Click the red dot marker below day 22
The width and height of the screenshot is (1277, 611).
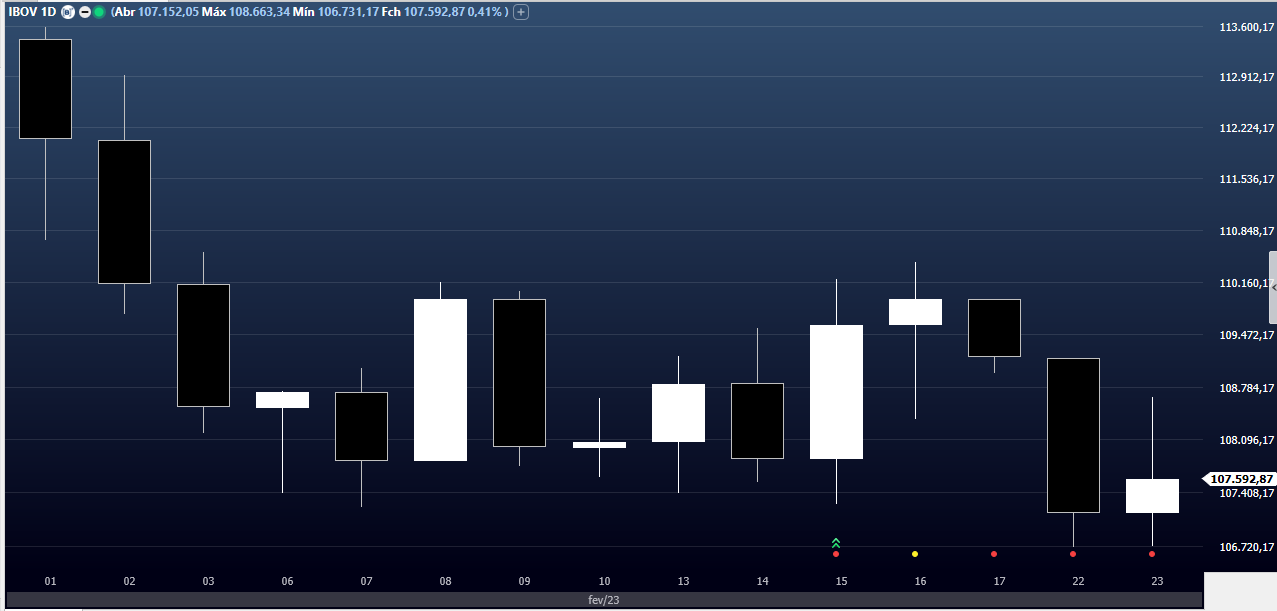click(x=1073, y=554)
